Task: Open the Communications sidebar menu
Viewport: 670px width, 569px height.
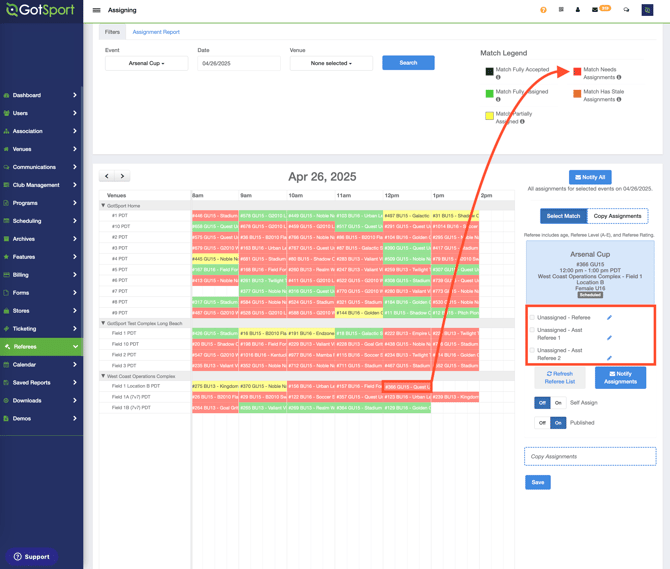Action: pos(41,167)
